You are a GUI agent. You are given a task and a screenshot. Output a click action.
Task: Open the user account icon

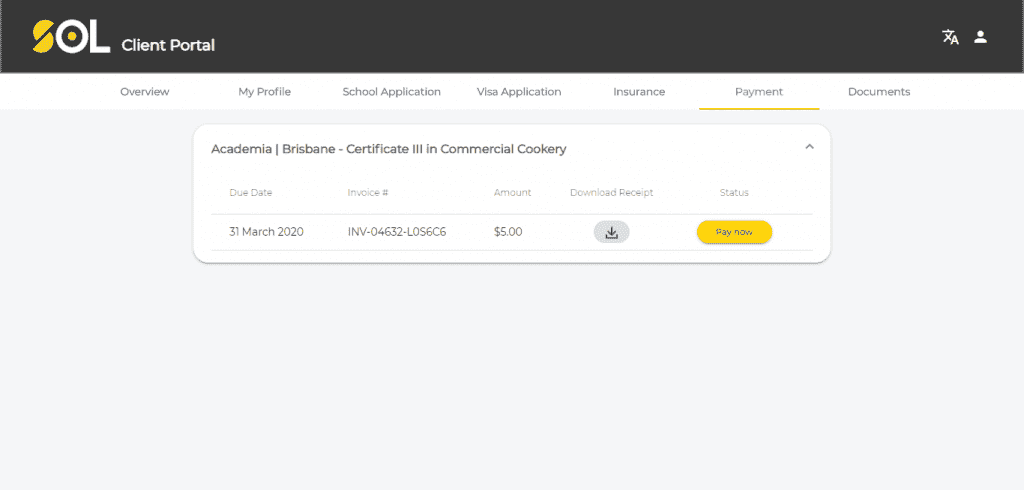[x=980, y=37]
